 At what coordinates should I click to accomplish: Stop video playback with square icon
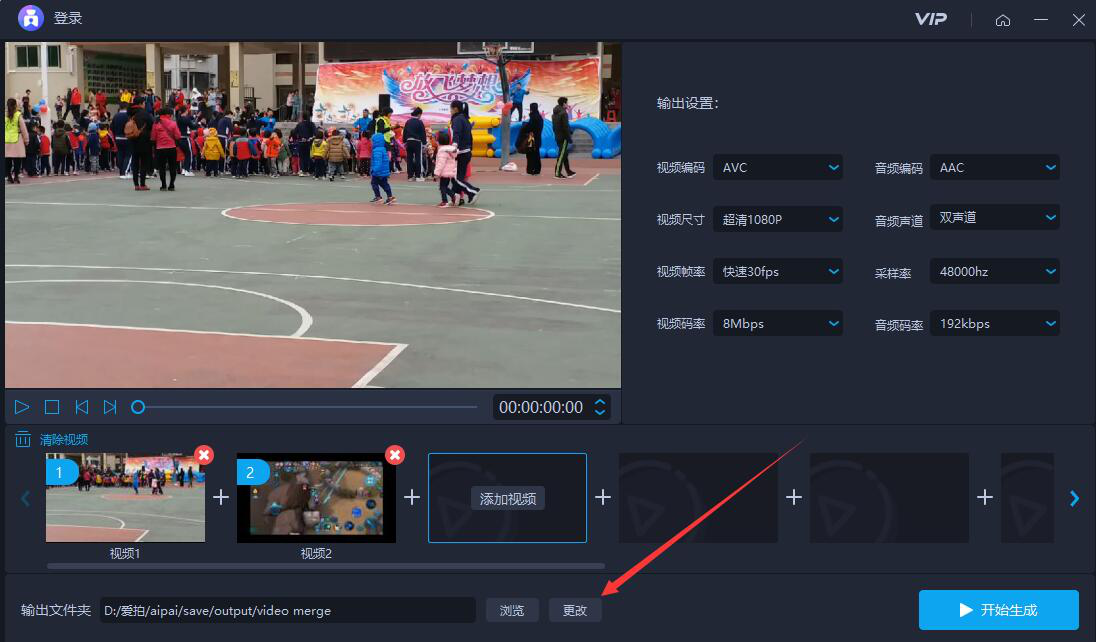pos(52,407)
